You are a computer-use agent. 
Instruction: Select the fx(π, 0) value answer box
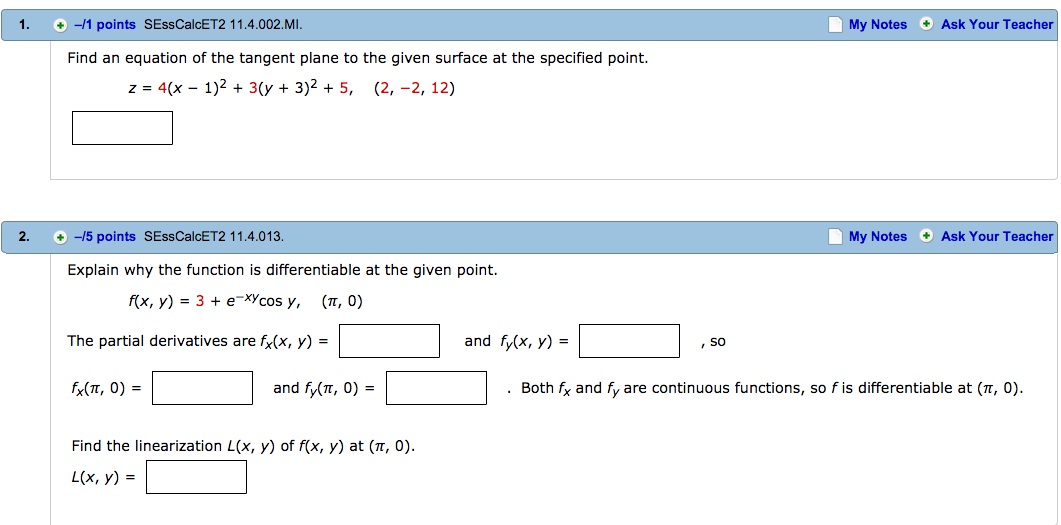[x=202, y=388]
